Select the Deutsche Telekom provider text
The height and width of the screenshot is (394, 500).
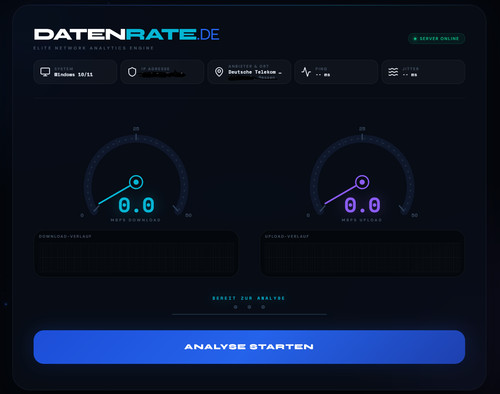click(255, 72)
